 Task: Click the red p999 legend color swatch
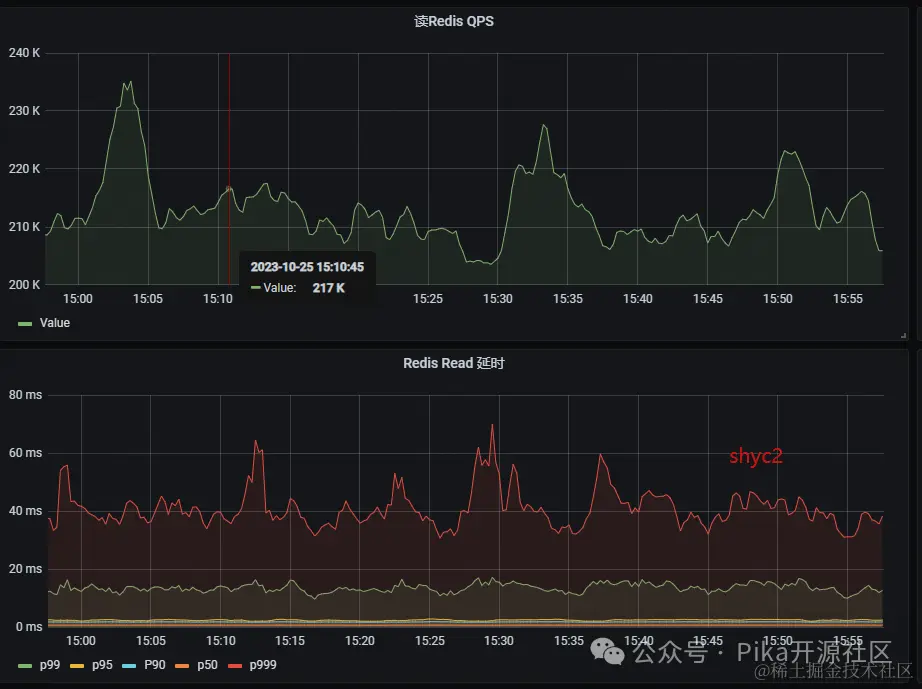[x=235, y=666]
